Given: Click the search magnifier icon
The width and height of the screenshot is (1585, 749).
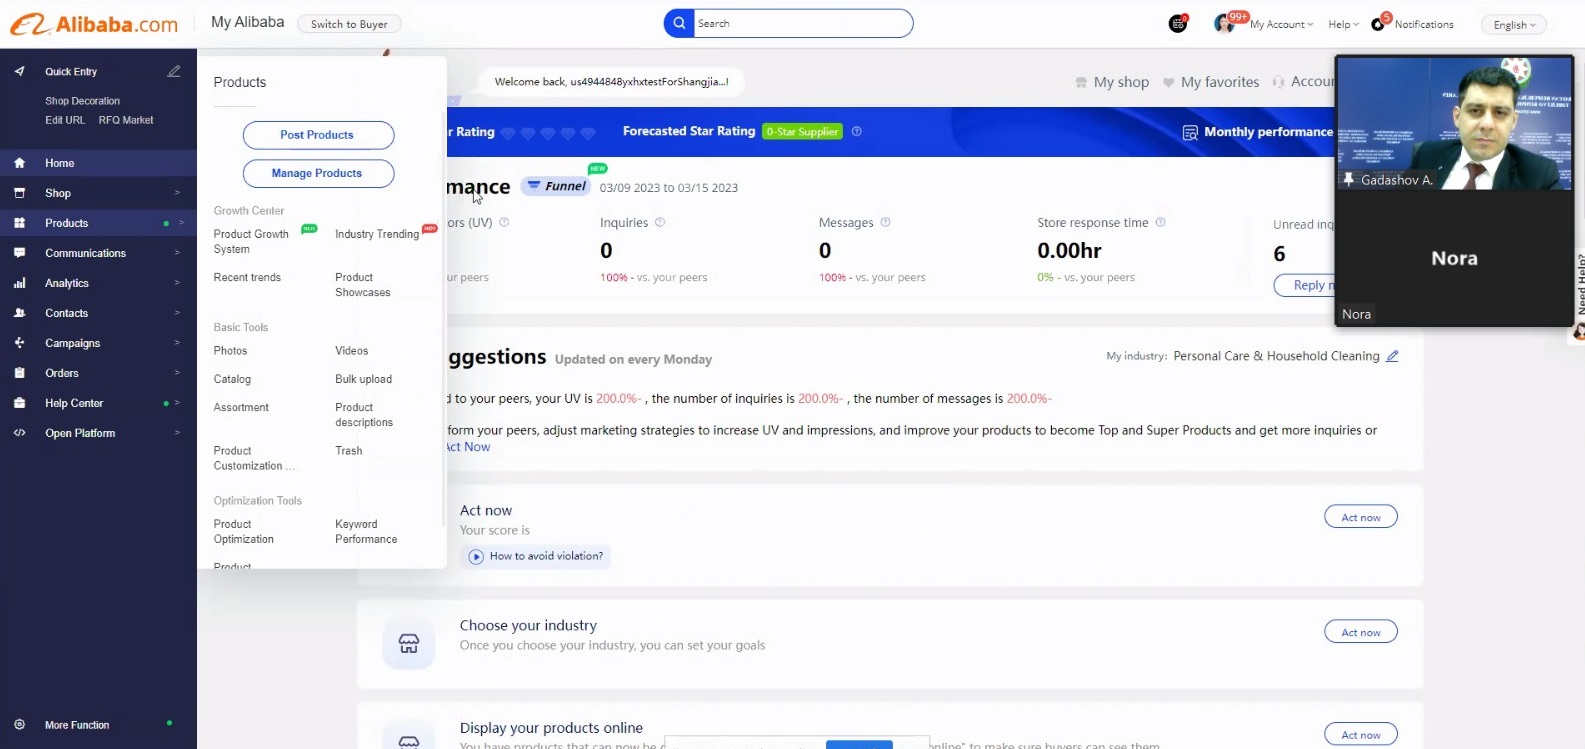Looking at the screenshot, I should (x=679, y=23).
